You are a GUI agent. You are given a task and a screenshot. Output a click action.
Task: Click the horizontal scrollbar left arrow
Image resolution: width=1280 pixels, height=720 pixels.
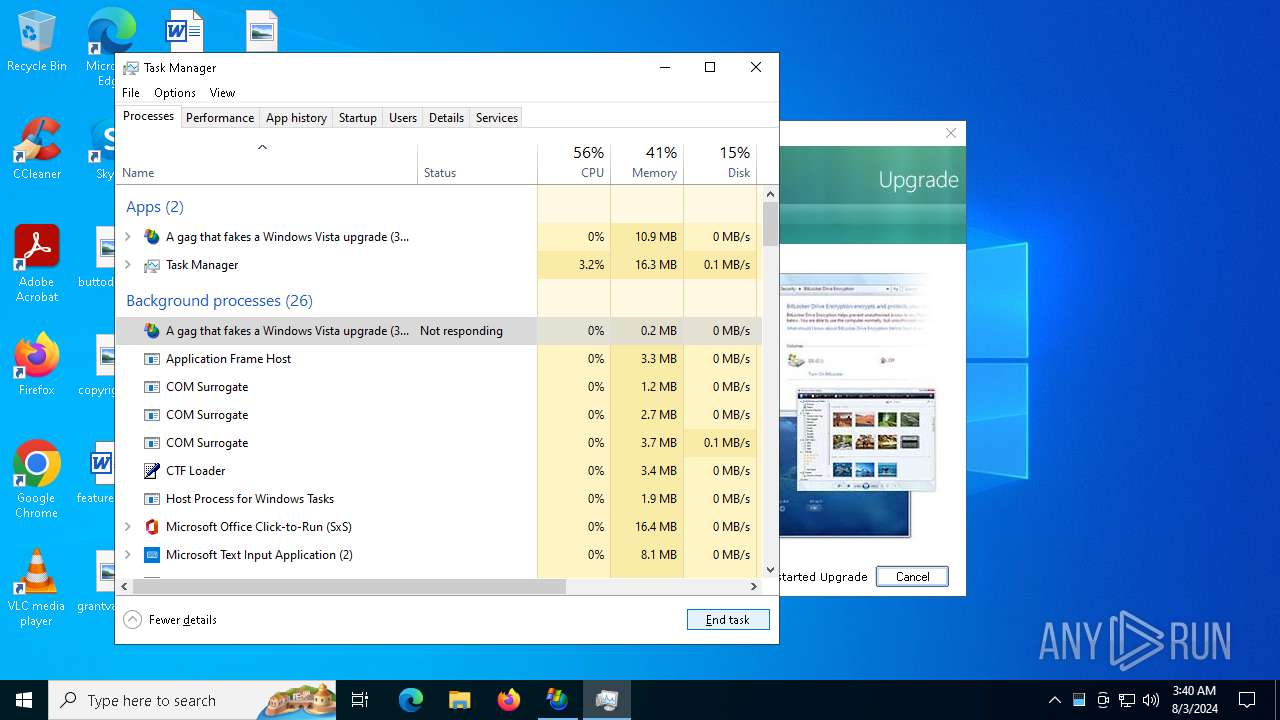pos(124,587)
